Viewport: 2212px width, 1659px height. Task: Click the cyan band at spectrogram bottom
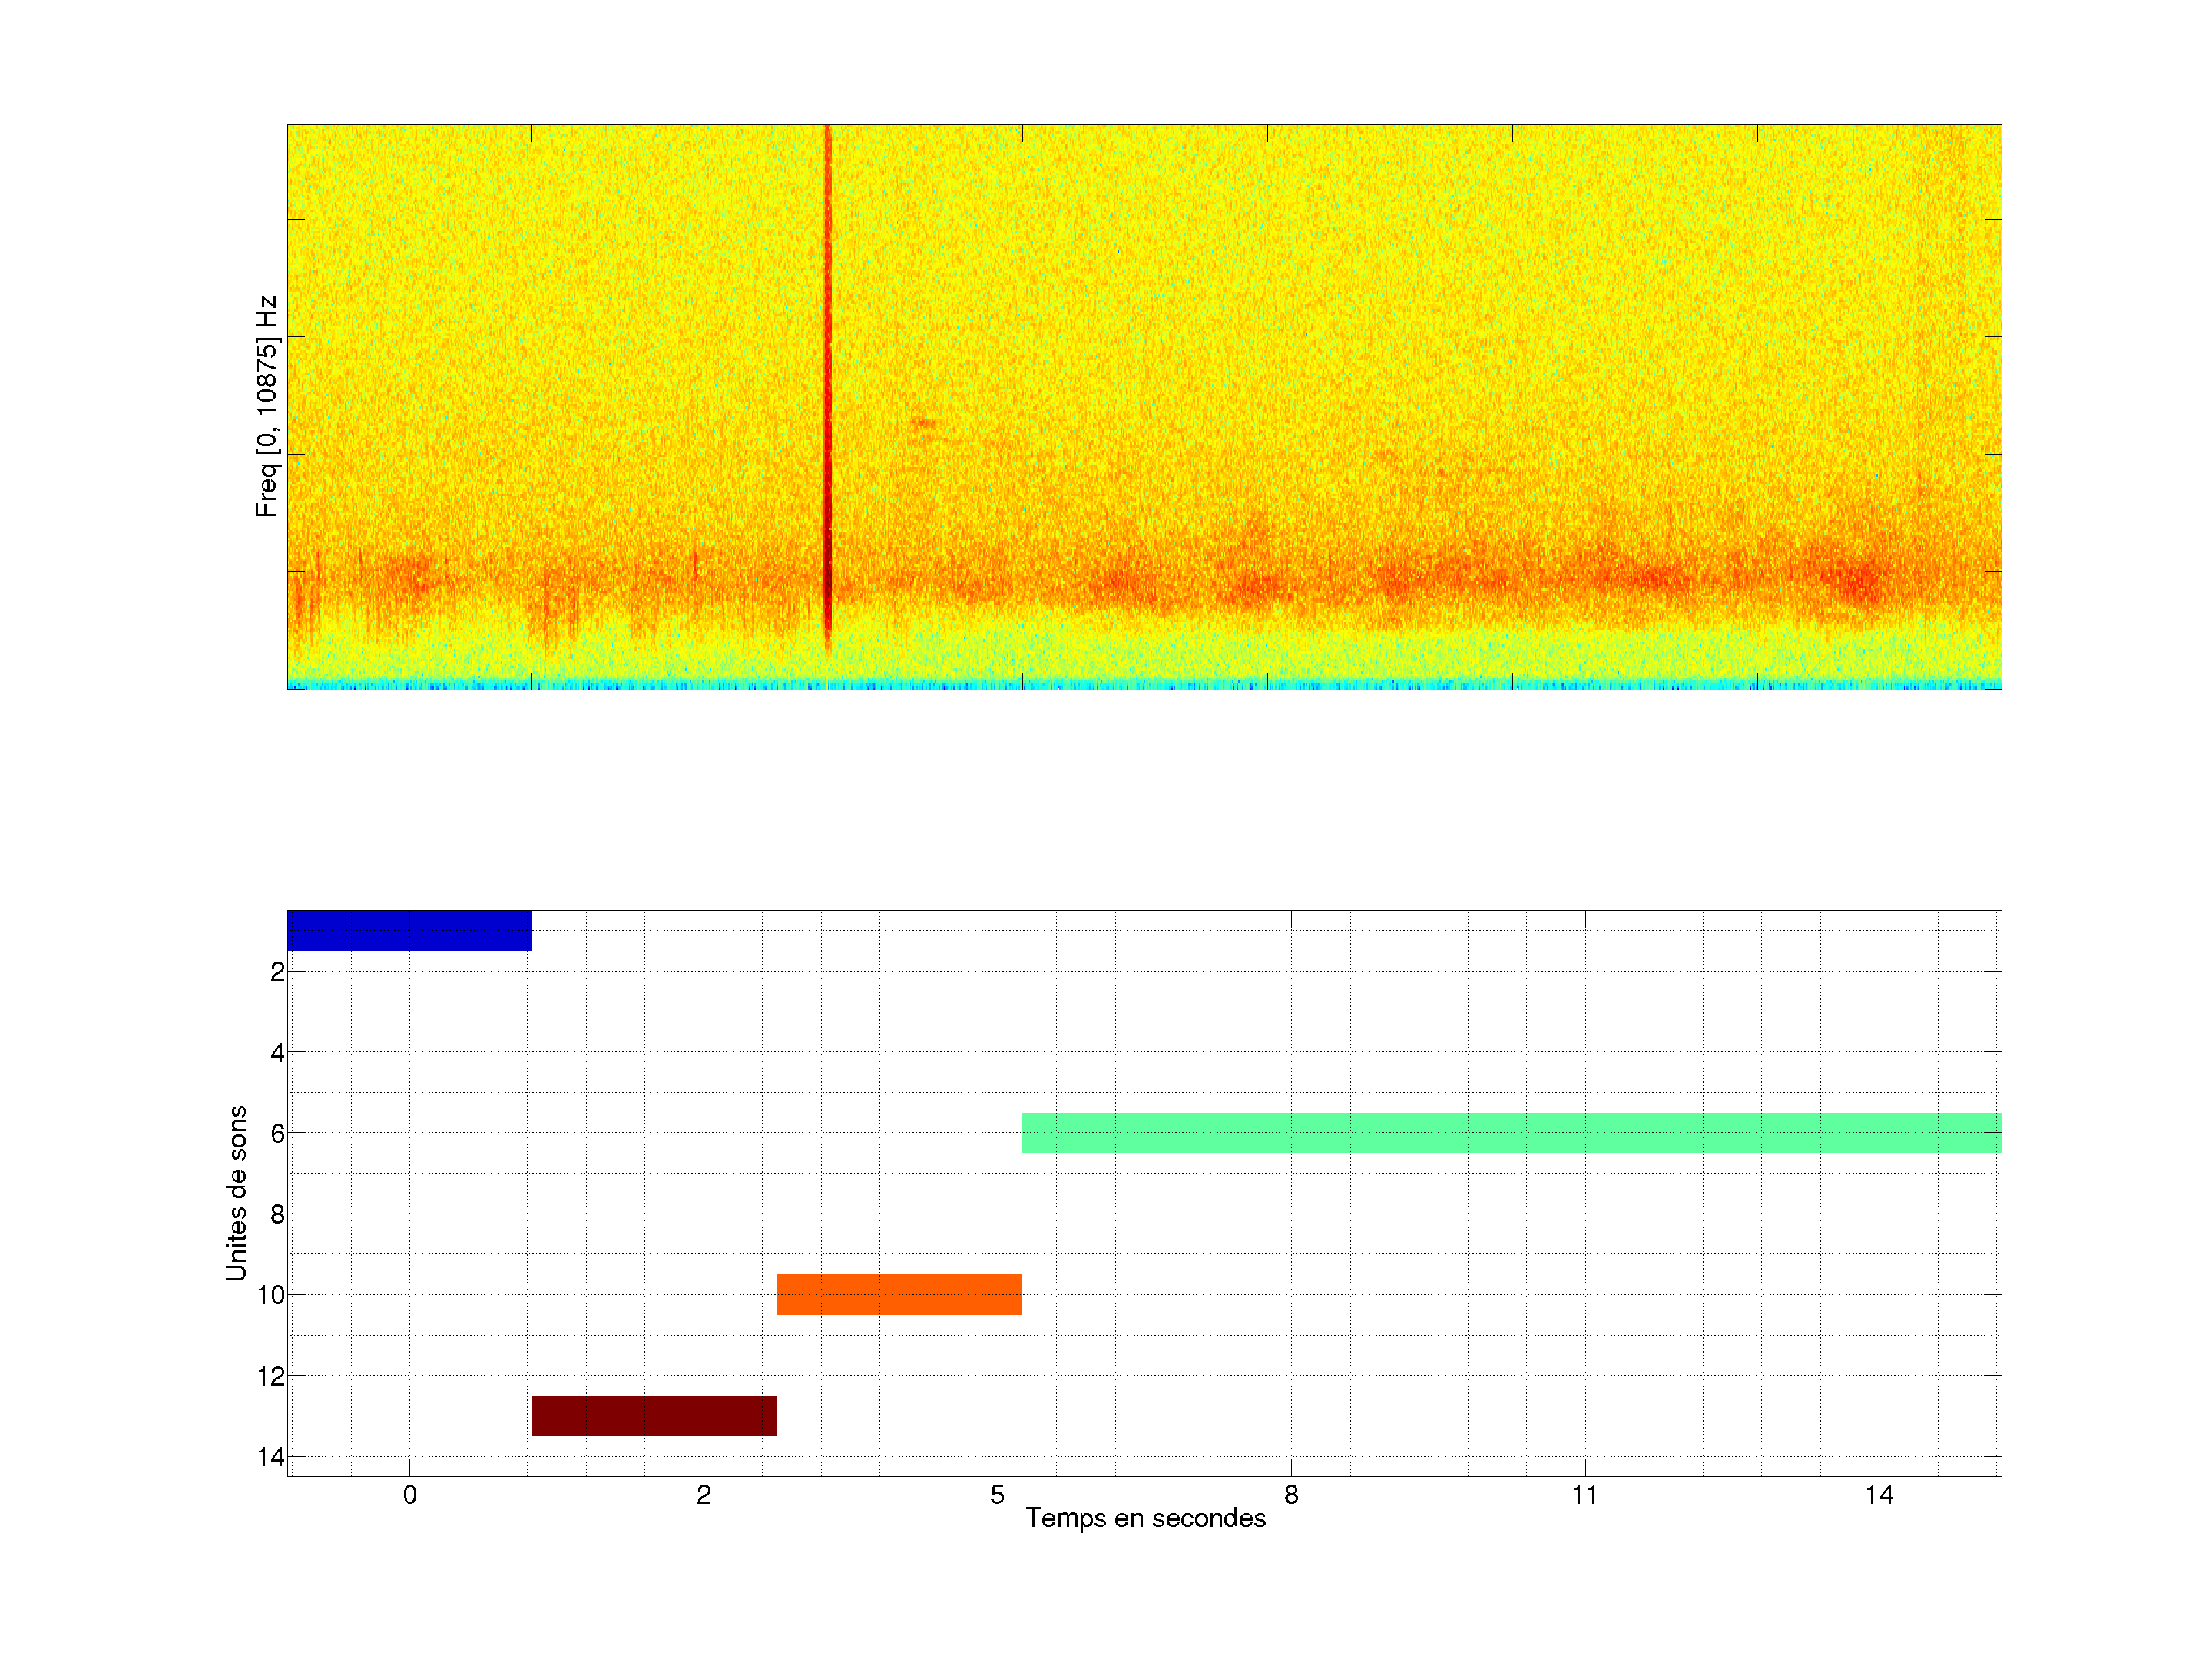click(1144, 685)
